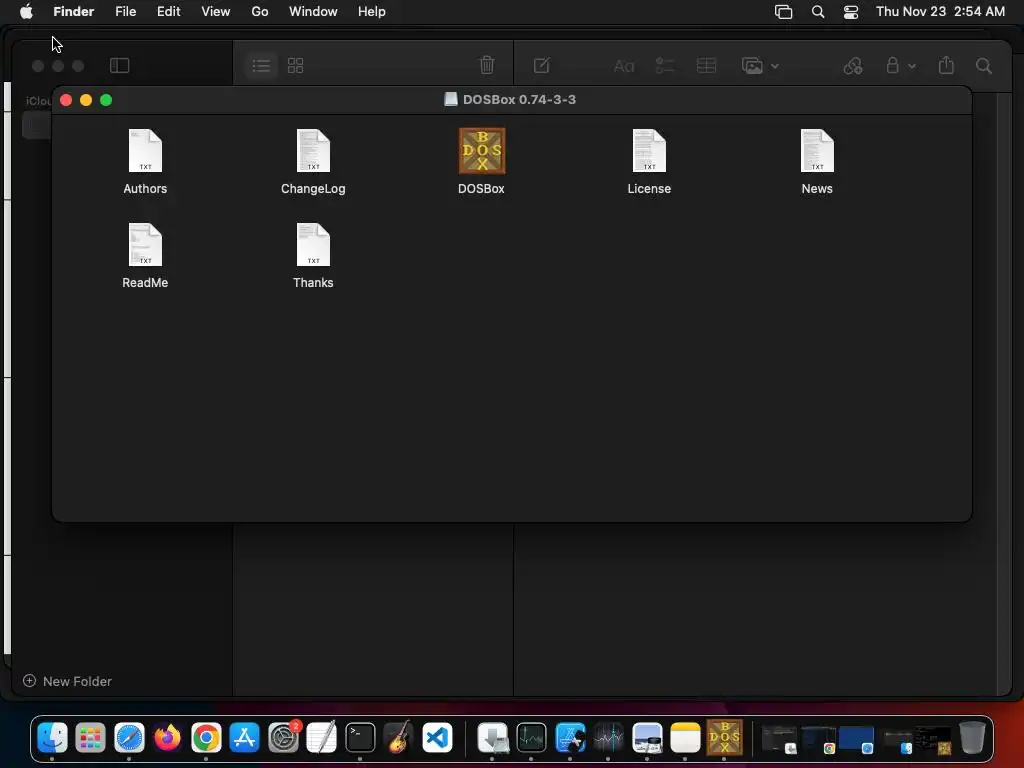The height and width of the screenshot is (768, 1024).
Task: Open Safari from the Dock
Action: 129,738
